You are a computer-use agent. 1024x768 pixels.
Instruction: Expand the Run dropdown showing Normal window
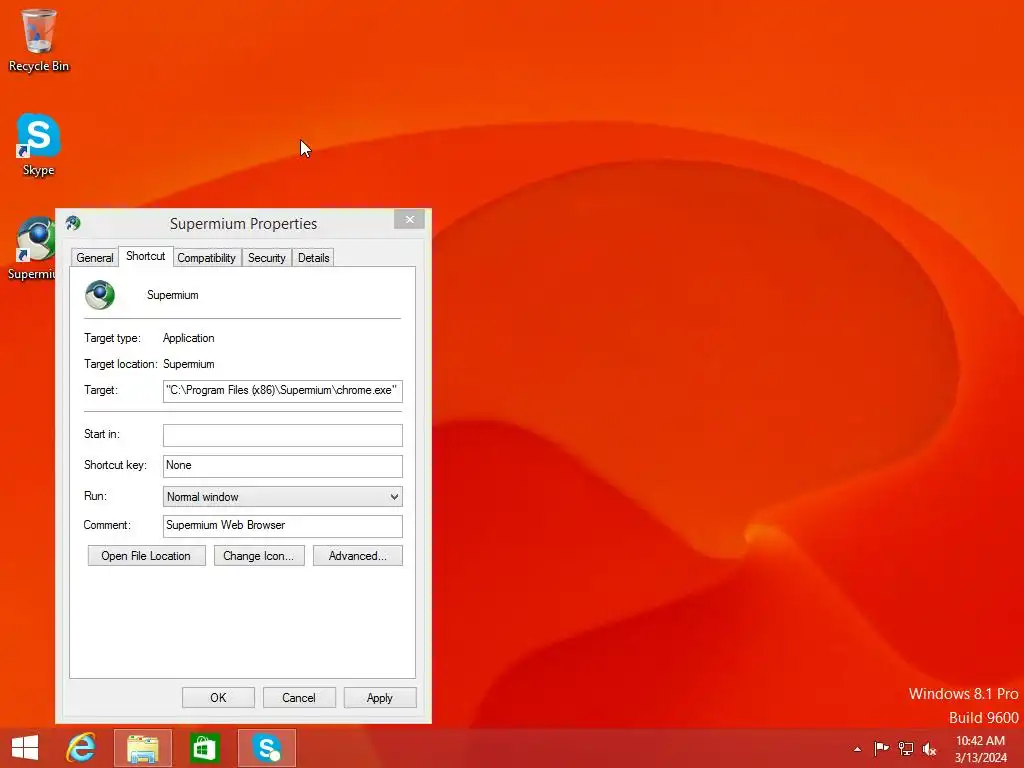[283, 496]
